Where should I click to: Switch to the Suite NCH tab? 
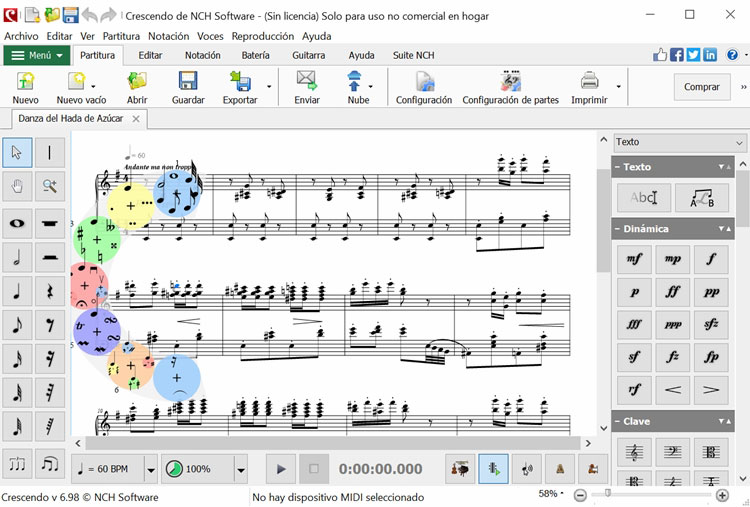pos(414,55)
